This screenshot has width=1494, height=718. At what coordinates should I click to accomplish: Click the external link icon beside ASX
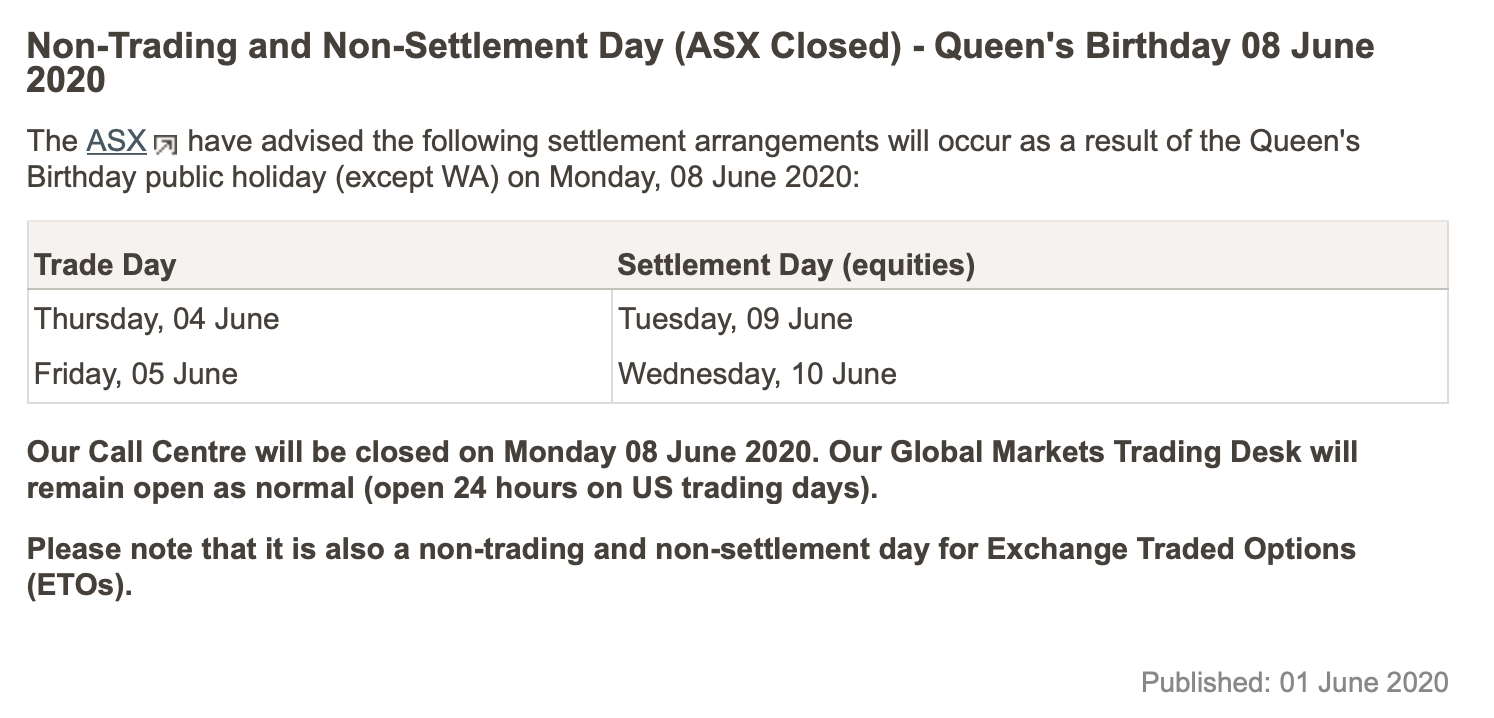[x=165, y=145]
